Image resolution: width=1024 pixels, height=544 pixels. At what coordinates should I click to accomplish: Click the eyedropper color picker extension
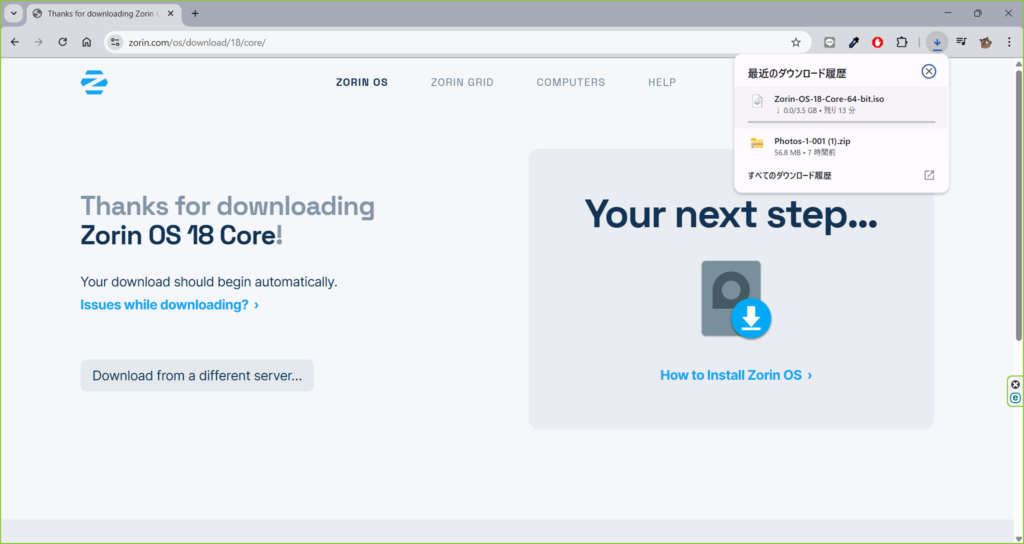click(854, 42)
